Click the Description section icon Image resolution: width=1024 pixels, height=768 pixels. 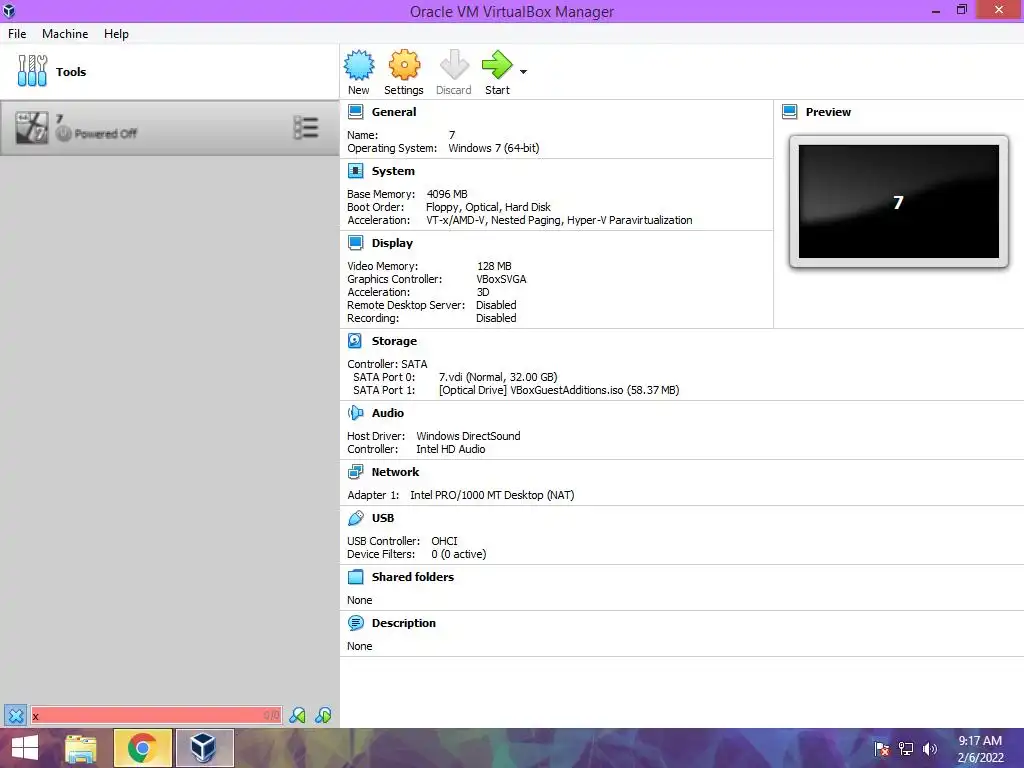coord(355,623)
